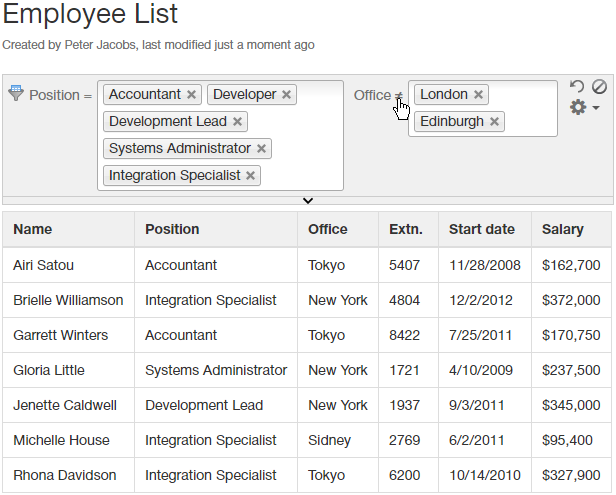
Task: Remove Integration Specialist from Position filter
Action: [251, 176]
